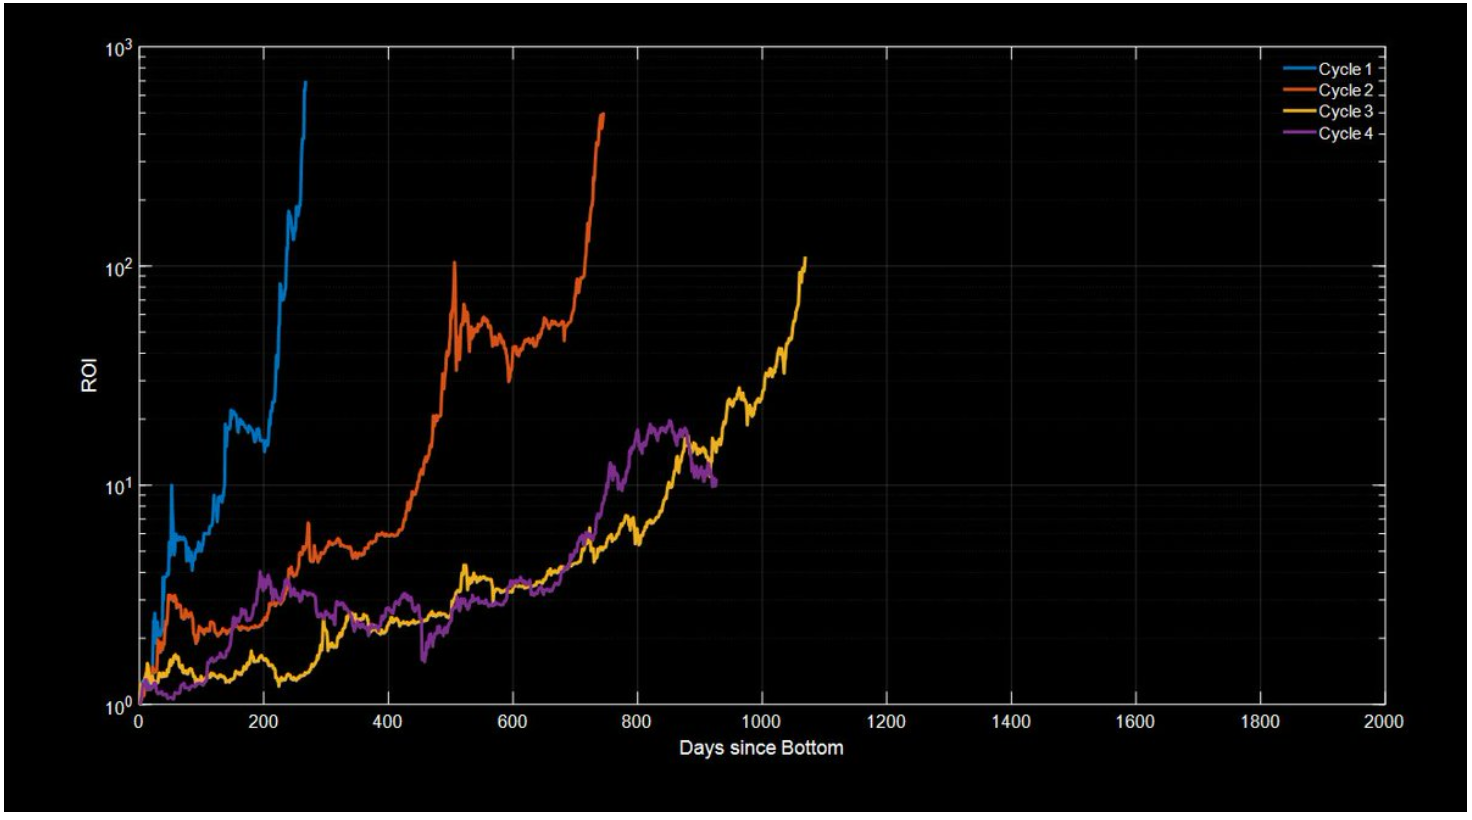This screenshot has height=820, width=1472.
Task: Click the 1200 tick on the x-axis
Action: coord(886,721)
